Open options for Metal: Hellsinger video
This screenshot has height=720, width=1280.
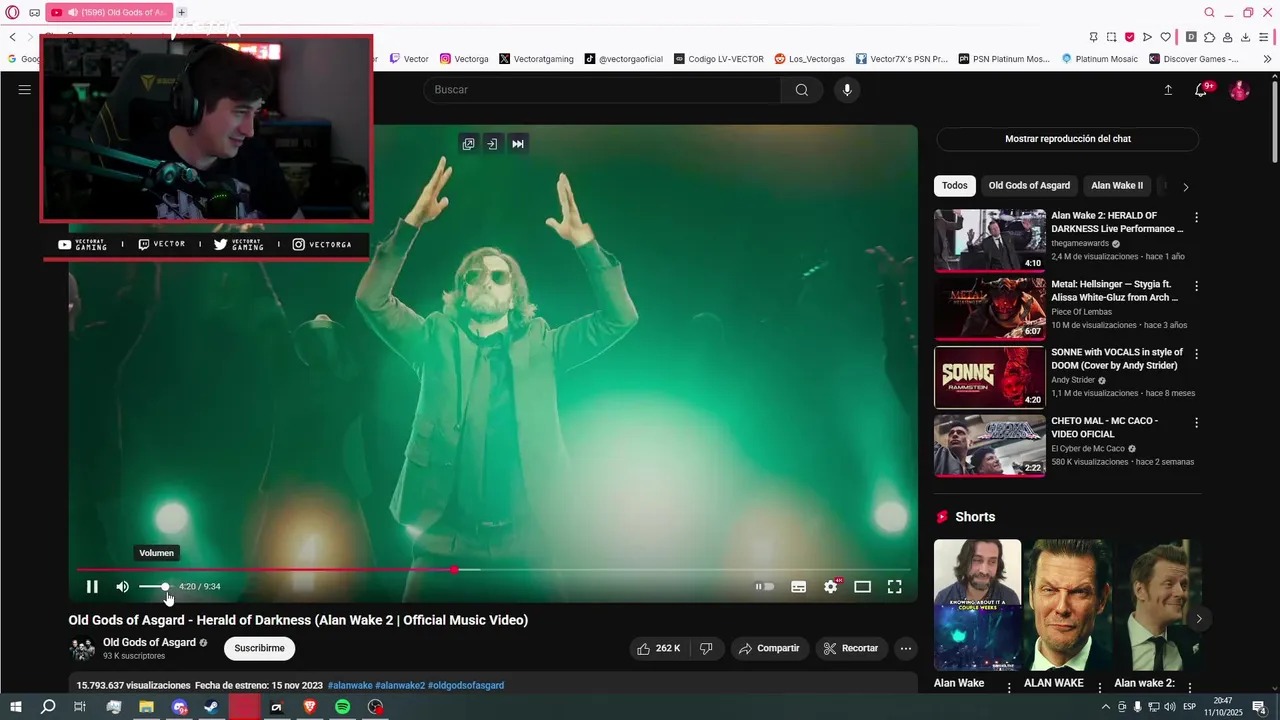coord(1196,286)
